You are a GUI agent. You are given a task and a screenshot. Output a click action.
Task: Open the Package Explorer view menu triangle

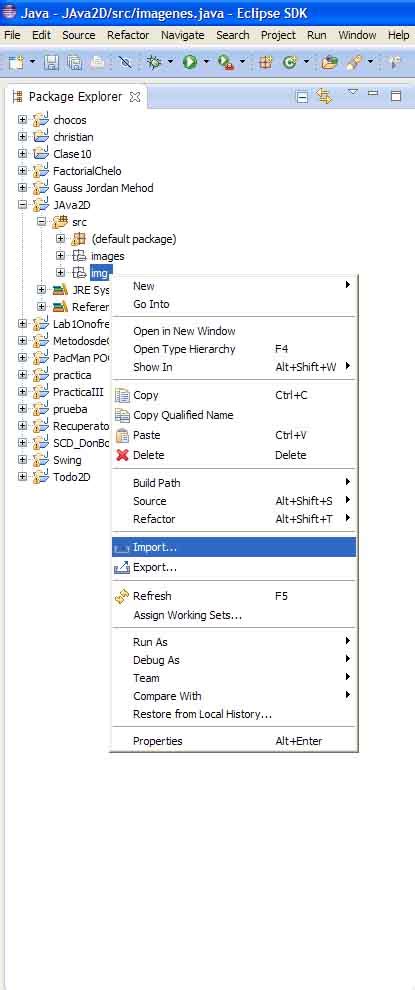pos(353,93)
